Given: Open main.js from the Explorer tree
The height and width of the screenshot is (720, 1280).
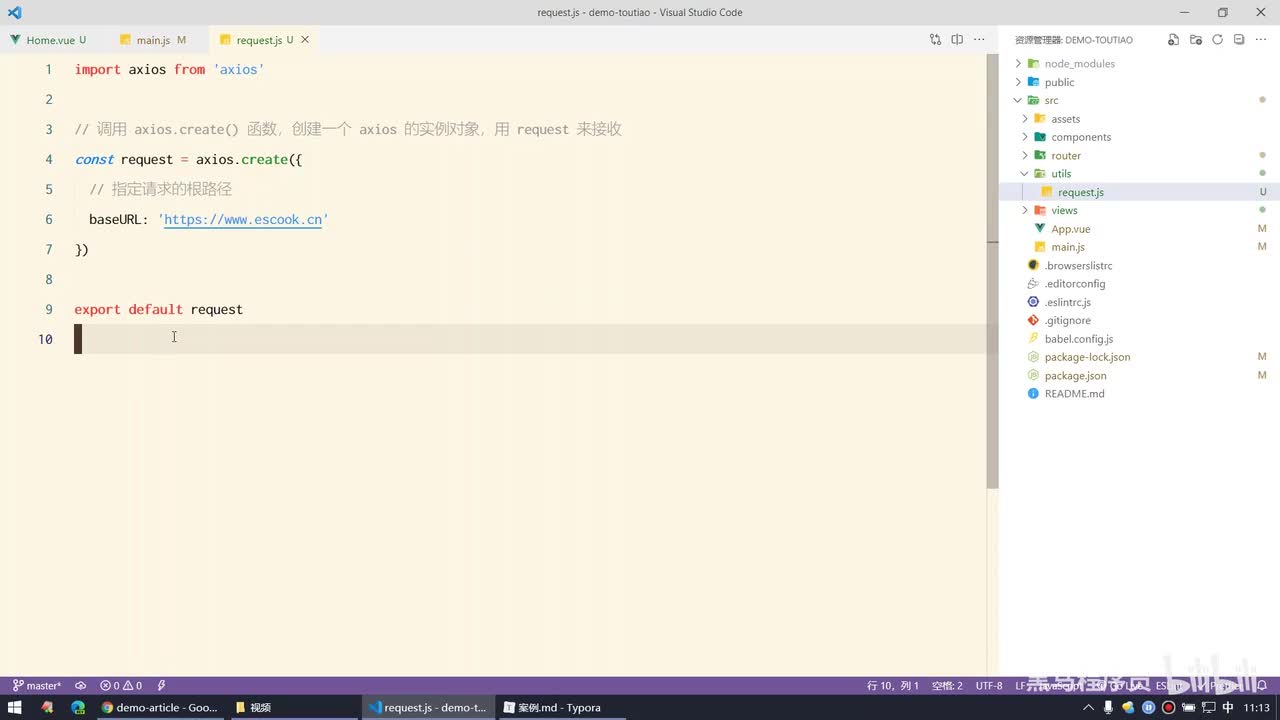Looking at the screenshot, I should pyautogui.click(x=1139, y=247).
